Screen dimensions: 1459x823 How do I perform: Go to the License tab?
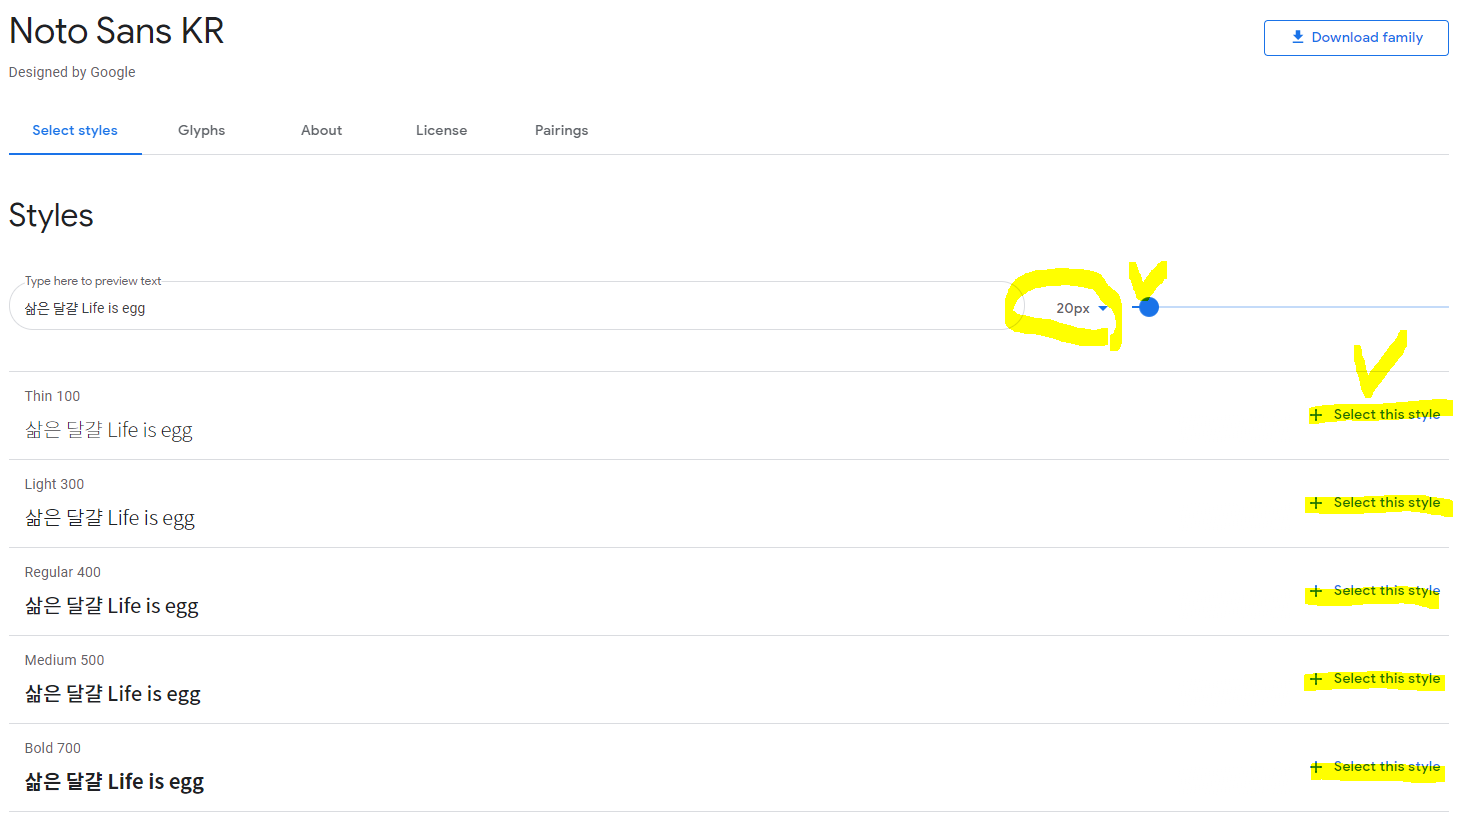(x=441, y=130)
